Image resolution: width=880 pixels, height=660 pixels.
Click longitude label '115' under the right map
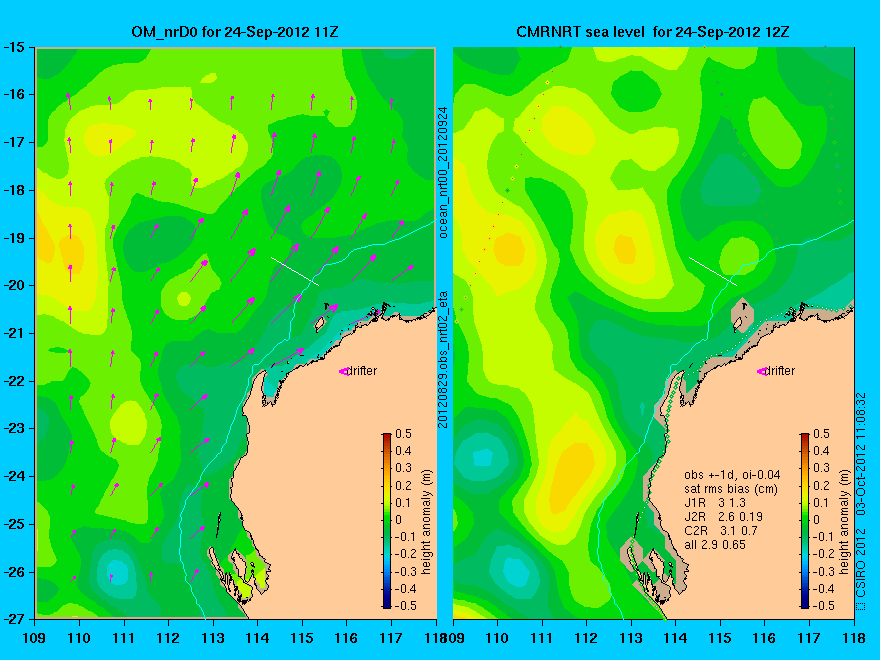point(720,638)
